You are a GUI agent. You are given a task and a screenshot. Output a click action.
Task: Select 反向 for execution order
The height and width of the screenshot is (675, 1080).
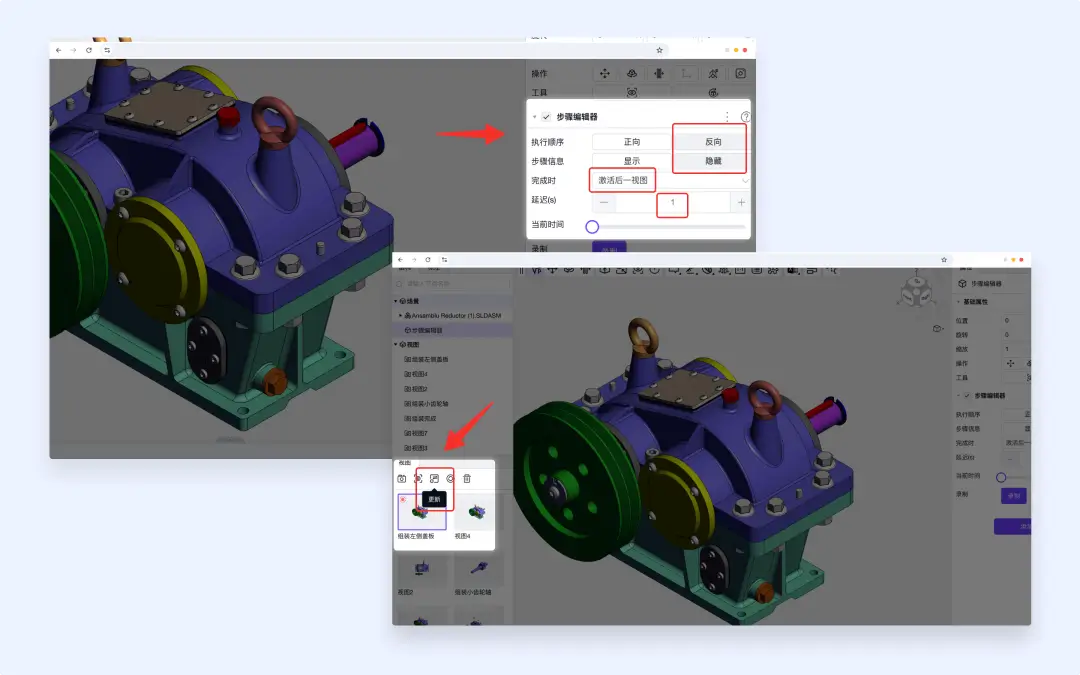point(712,142)
